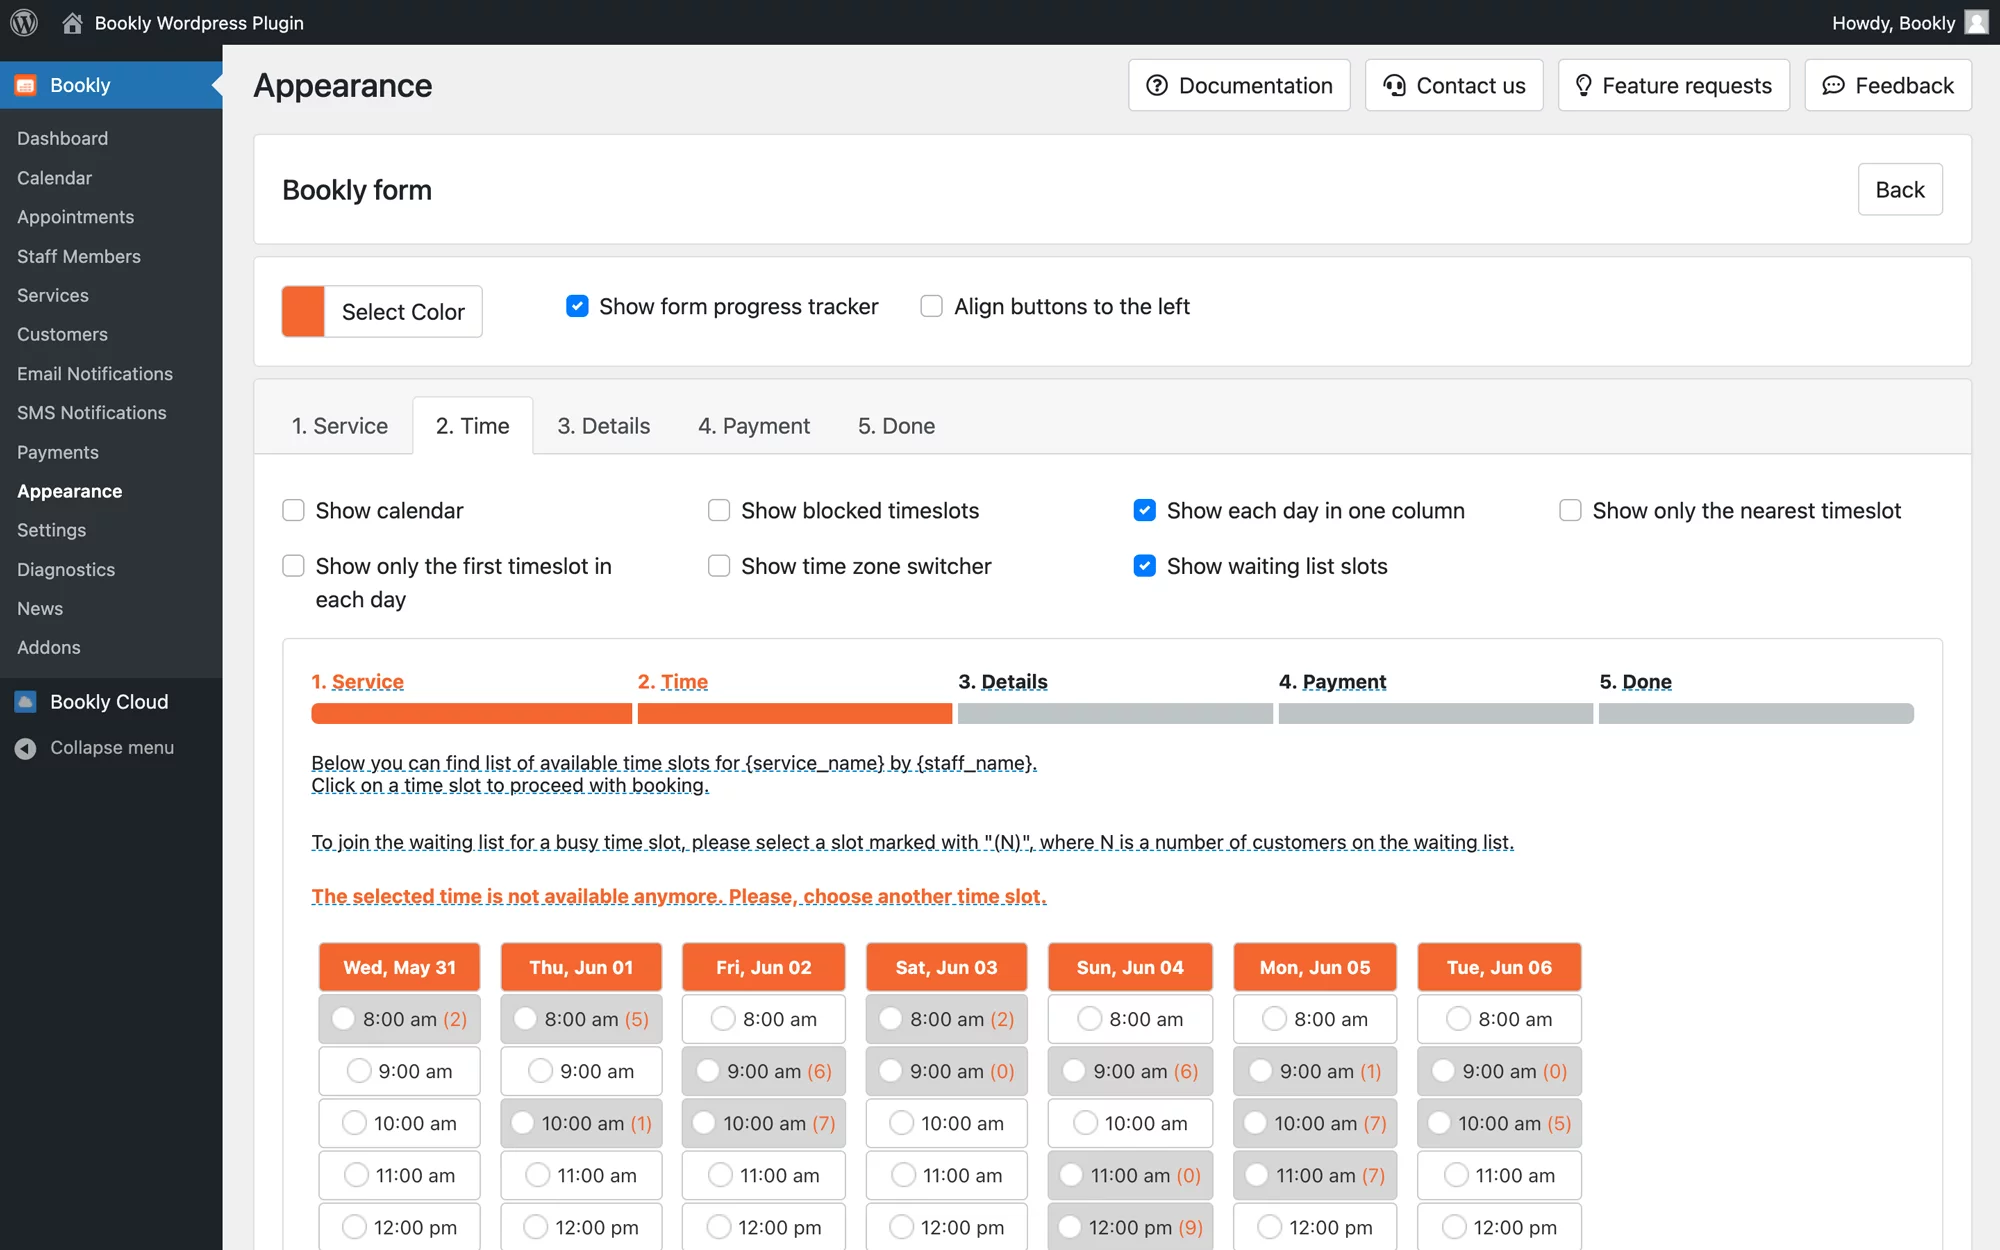
Task: Open Diagnostics in the sidebar
Action: [x=66, y=569]
